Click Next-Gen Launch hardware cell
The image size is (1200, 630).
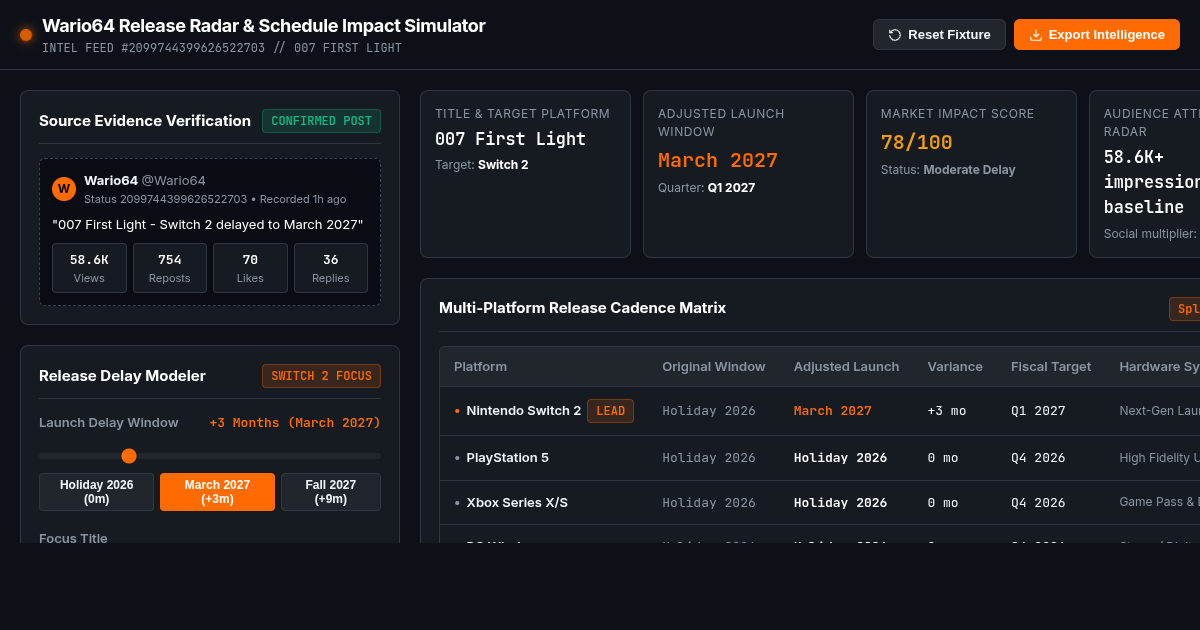[1160, 410]
